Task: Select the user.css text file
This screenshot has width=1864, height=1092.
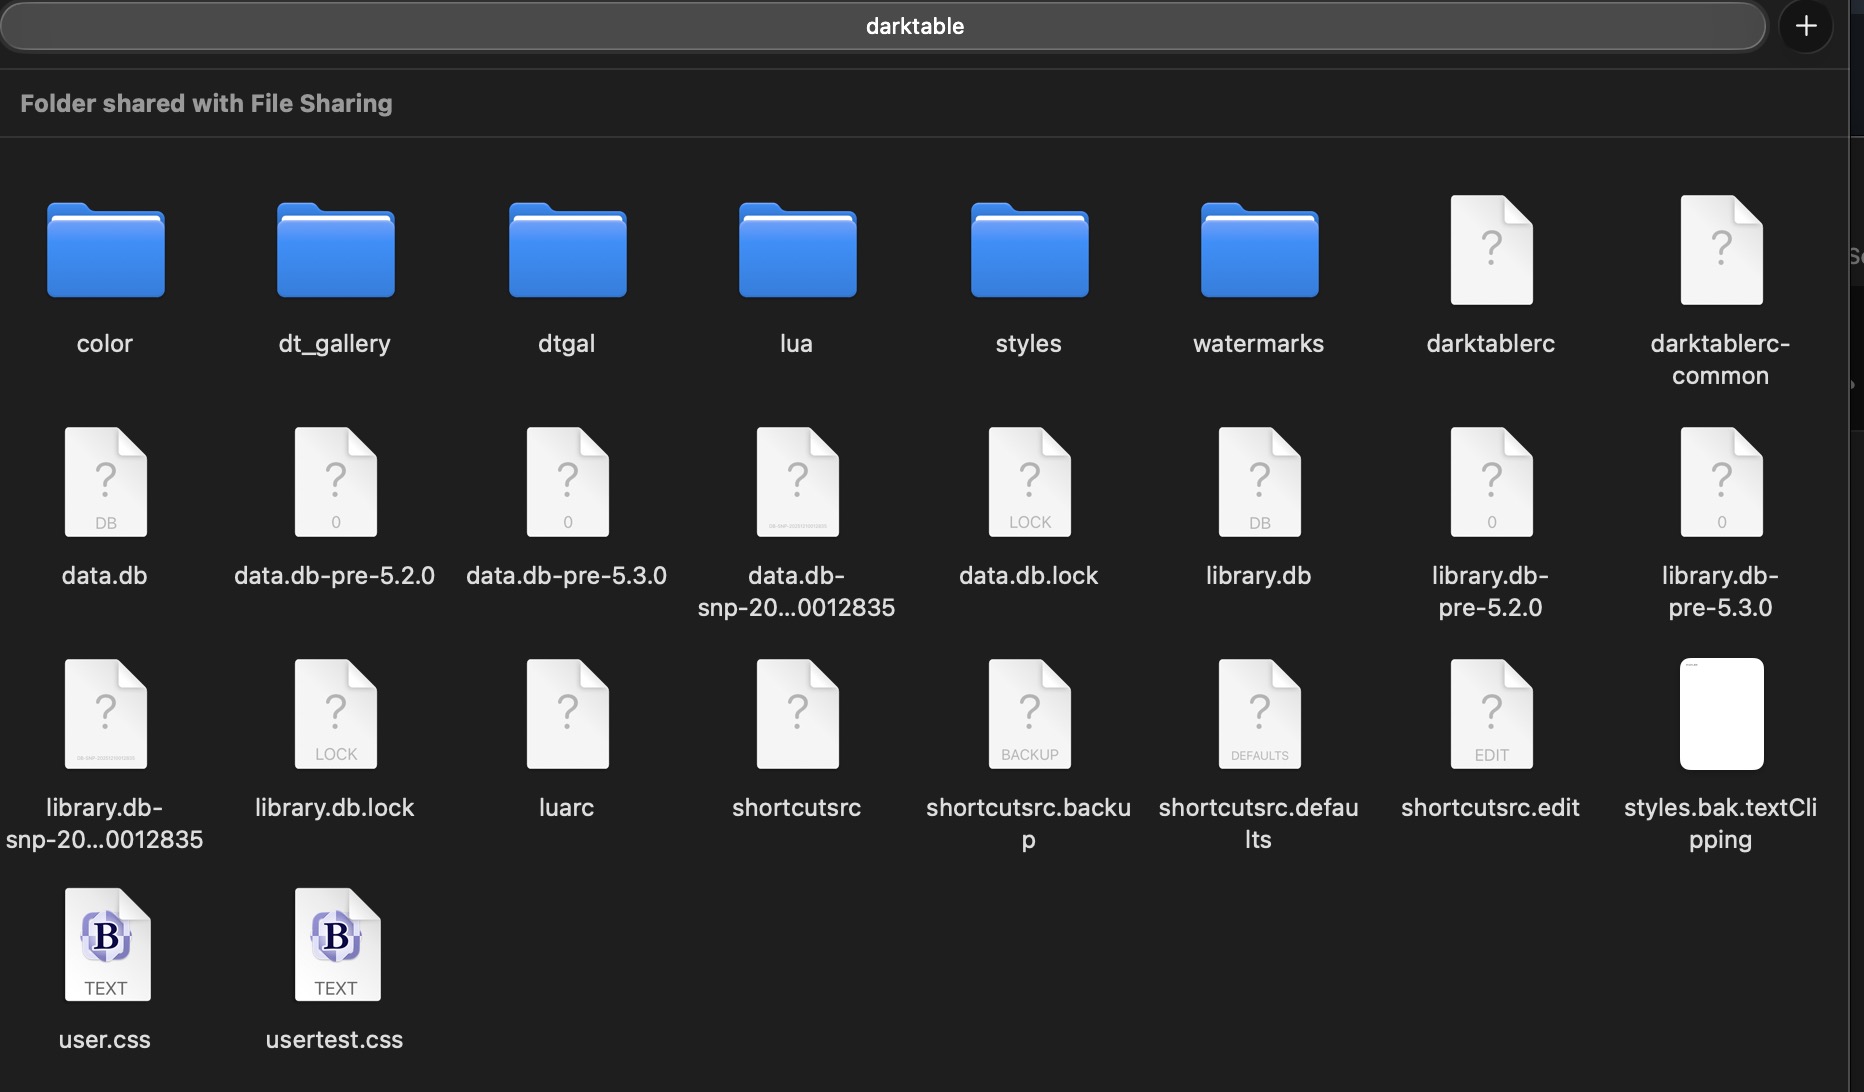Action: (x=106, y=945)
